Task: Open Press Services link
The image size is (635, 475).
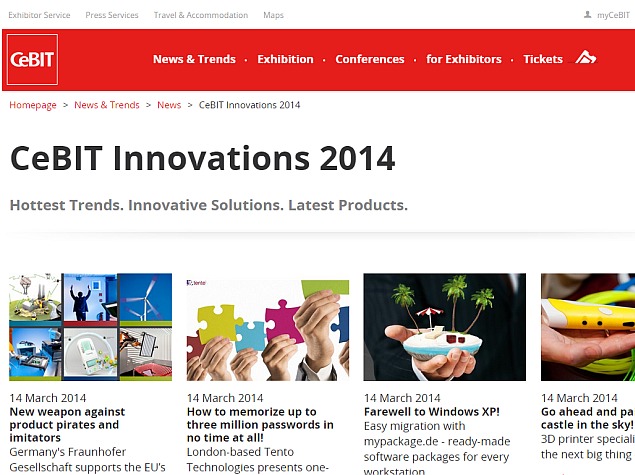Action: click(x=112, y=16)
